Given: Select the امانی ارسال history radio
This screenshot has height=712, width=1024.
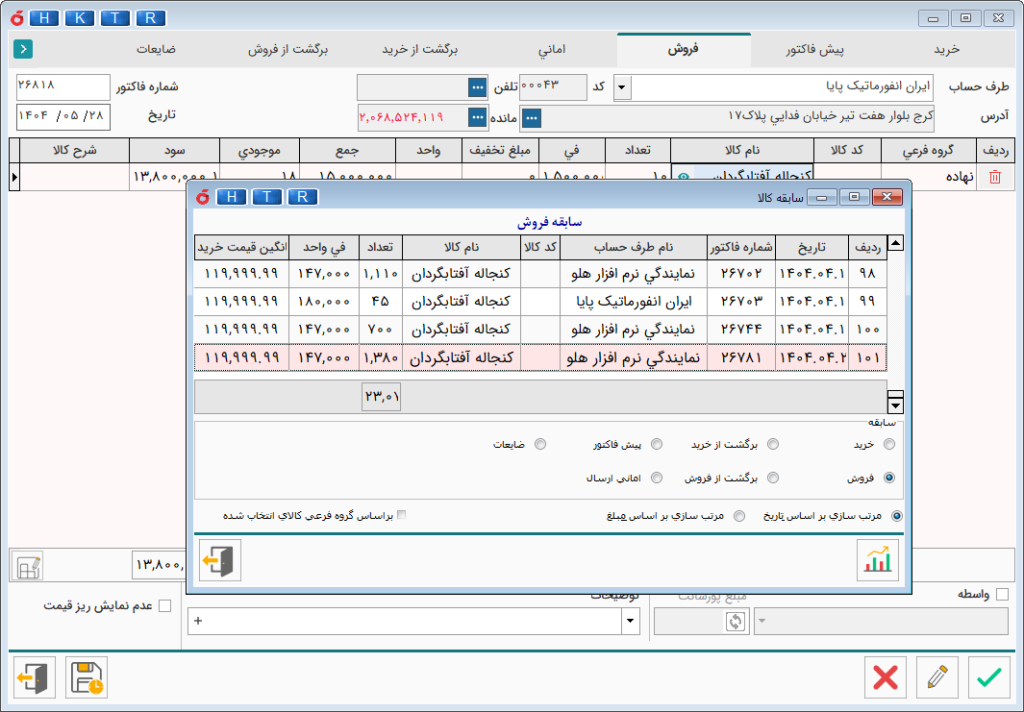Looking at the screenshot, I should (656, 477).
